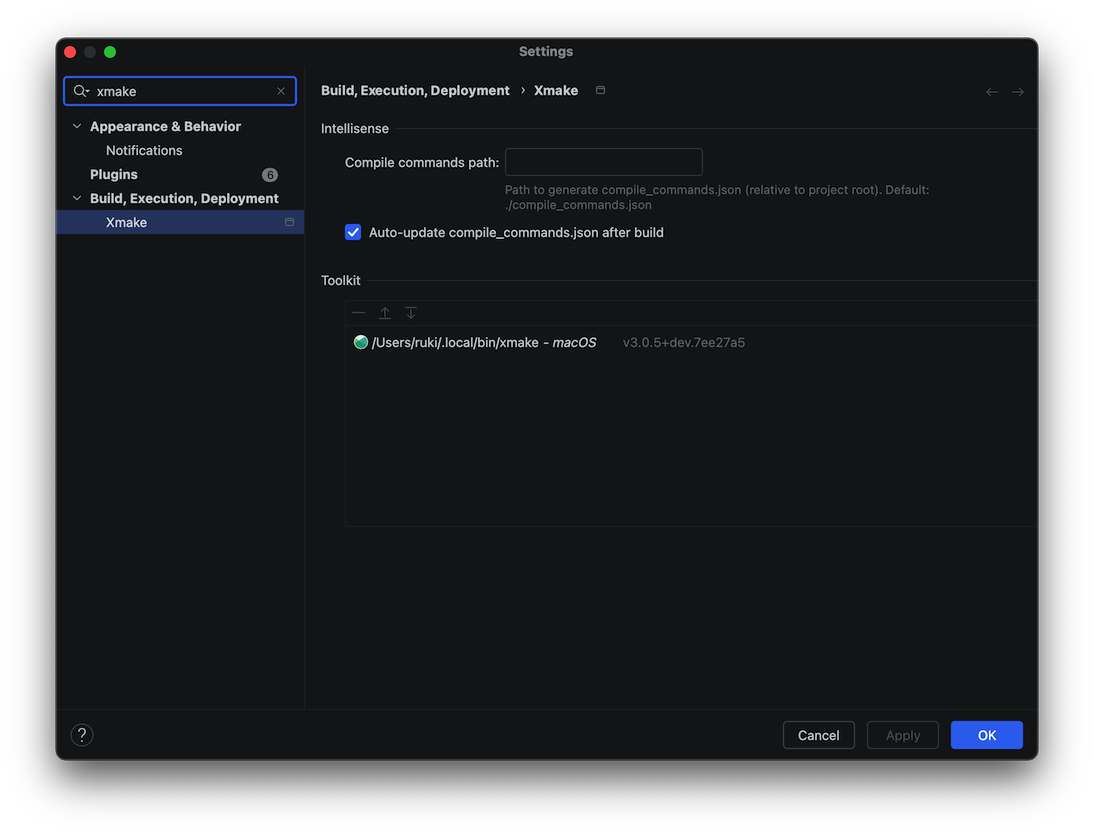Image resolution: width=1094 pixels, height=834 pixels.
Task: Open the Plugins settings page
Action: [114, 174]
